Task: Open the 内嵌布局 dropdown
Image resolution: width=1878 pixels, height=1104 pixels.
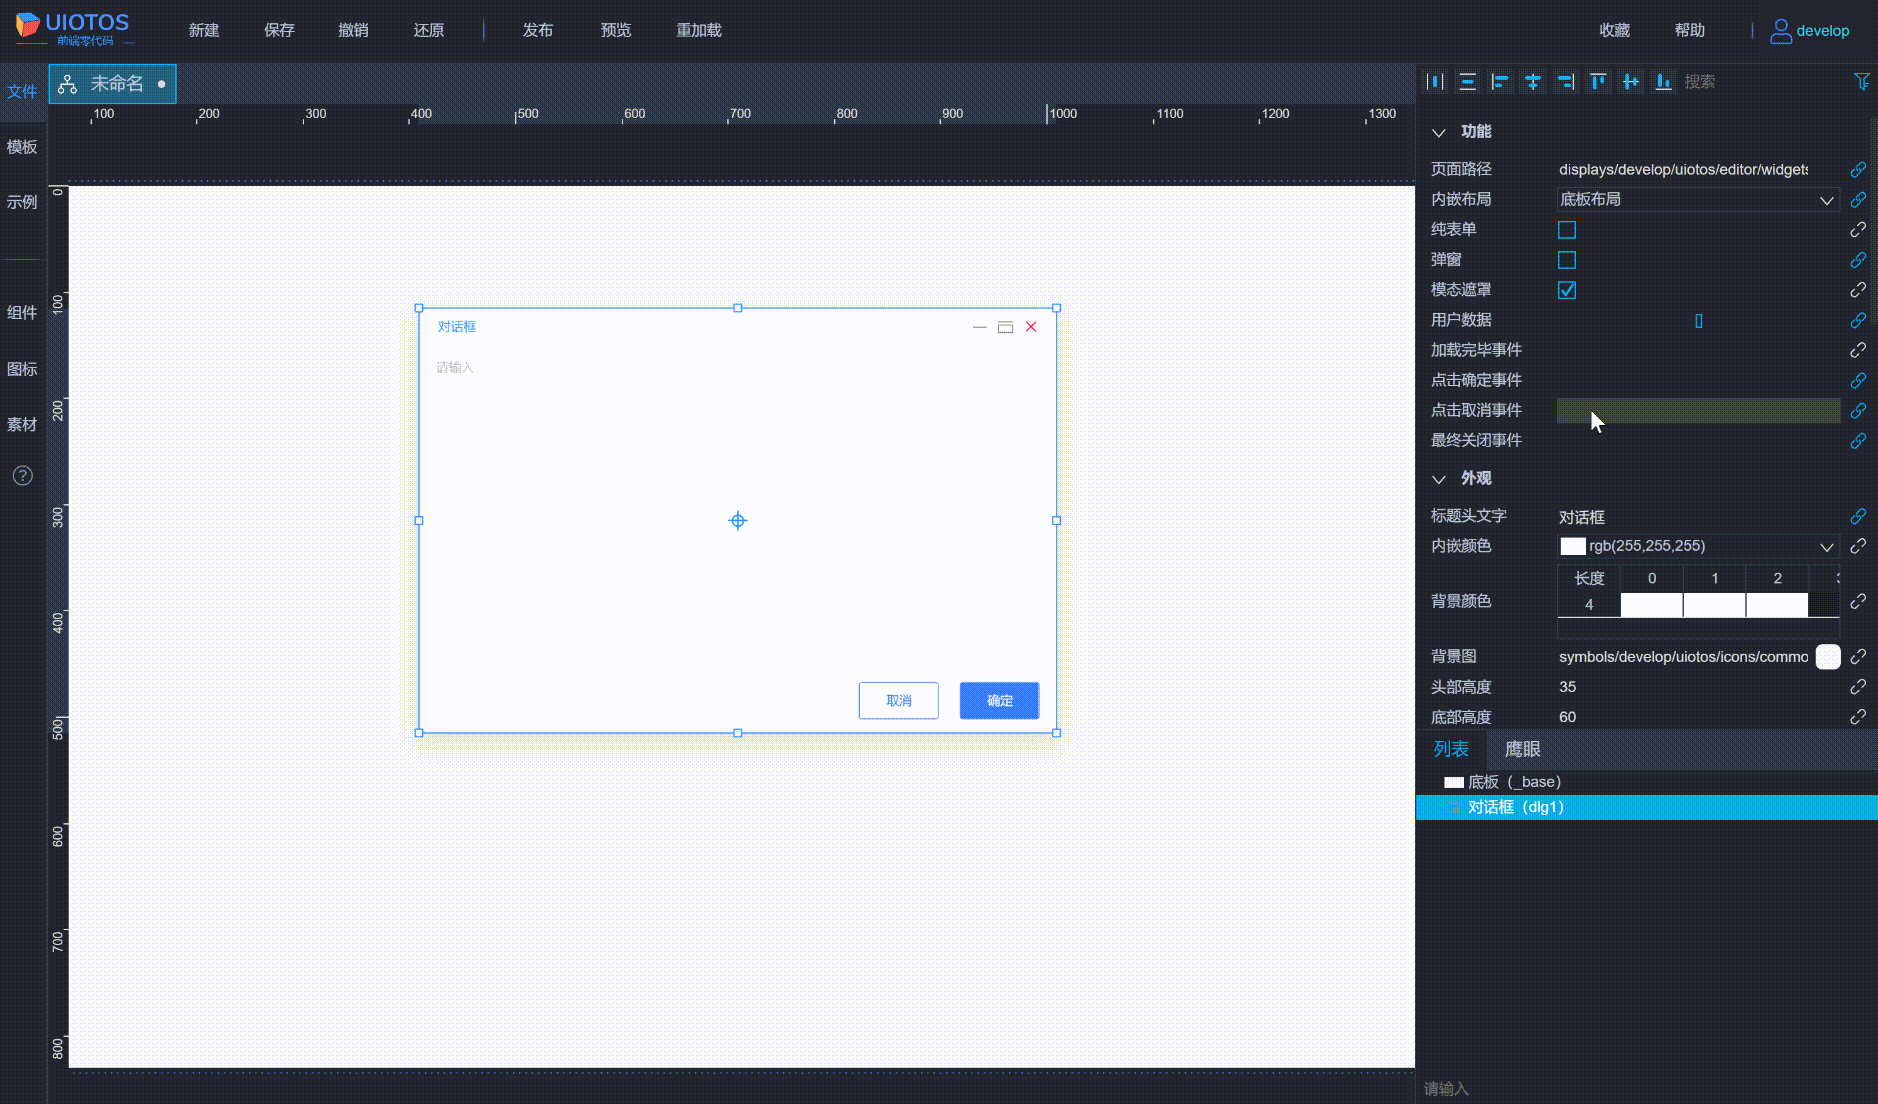Action: (x=1698, y=200)
